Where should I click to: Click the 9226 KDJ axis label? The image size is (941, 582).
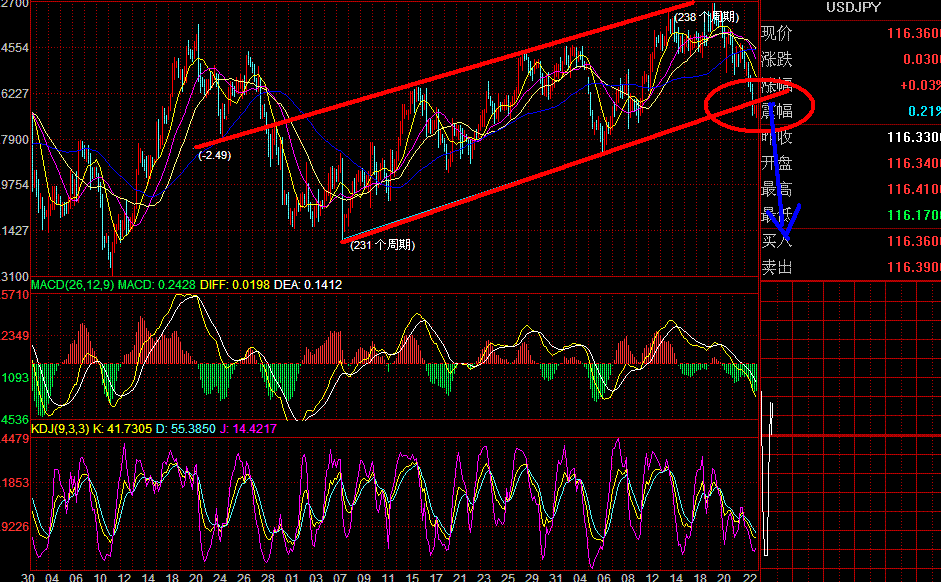coord(15,527)
